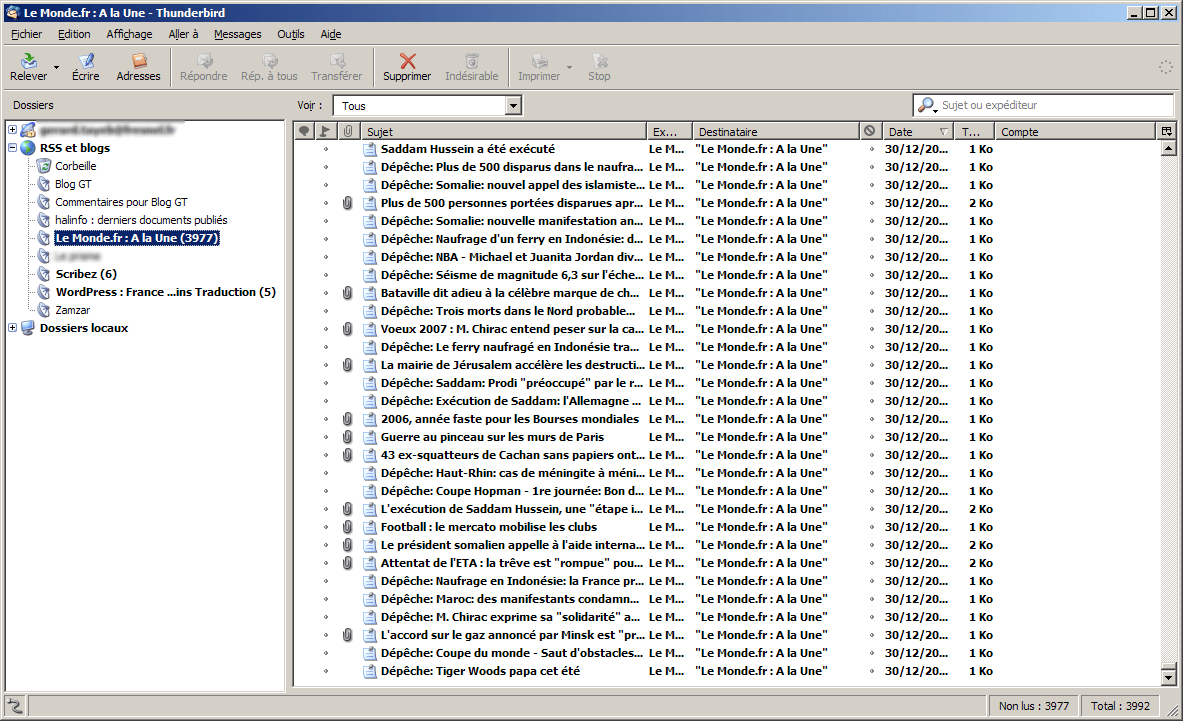Open the Relever dropdown arrow

point(56,68)
